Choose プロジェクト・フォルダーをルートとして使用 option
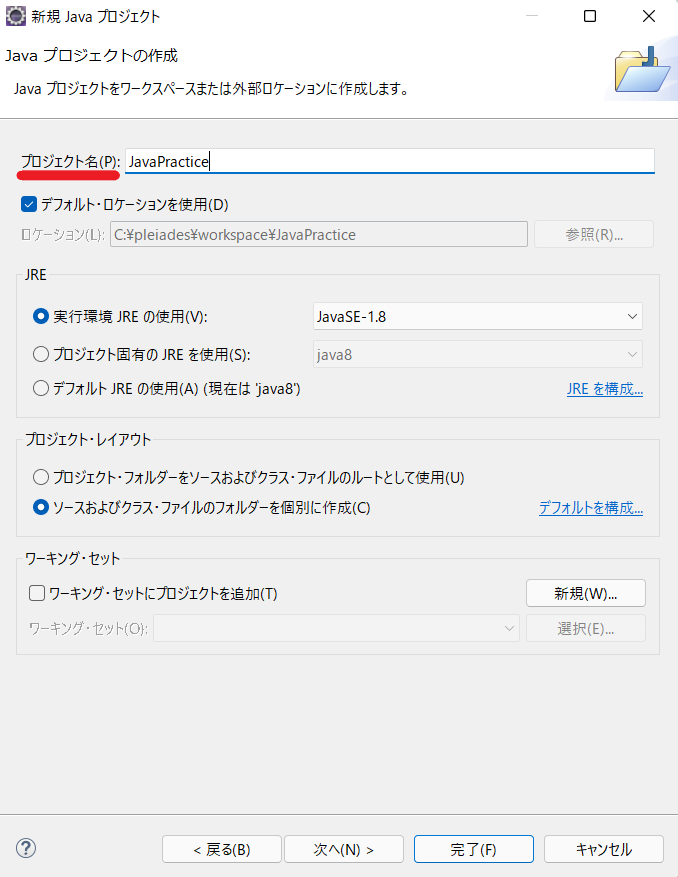The image size is (678, 877). click(40, 477)
